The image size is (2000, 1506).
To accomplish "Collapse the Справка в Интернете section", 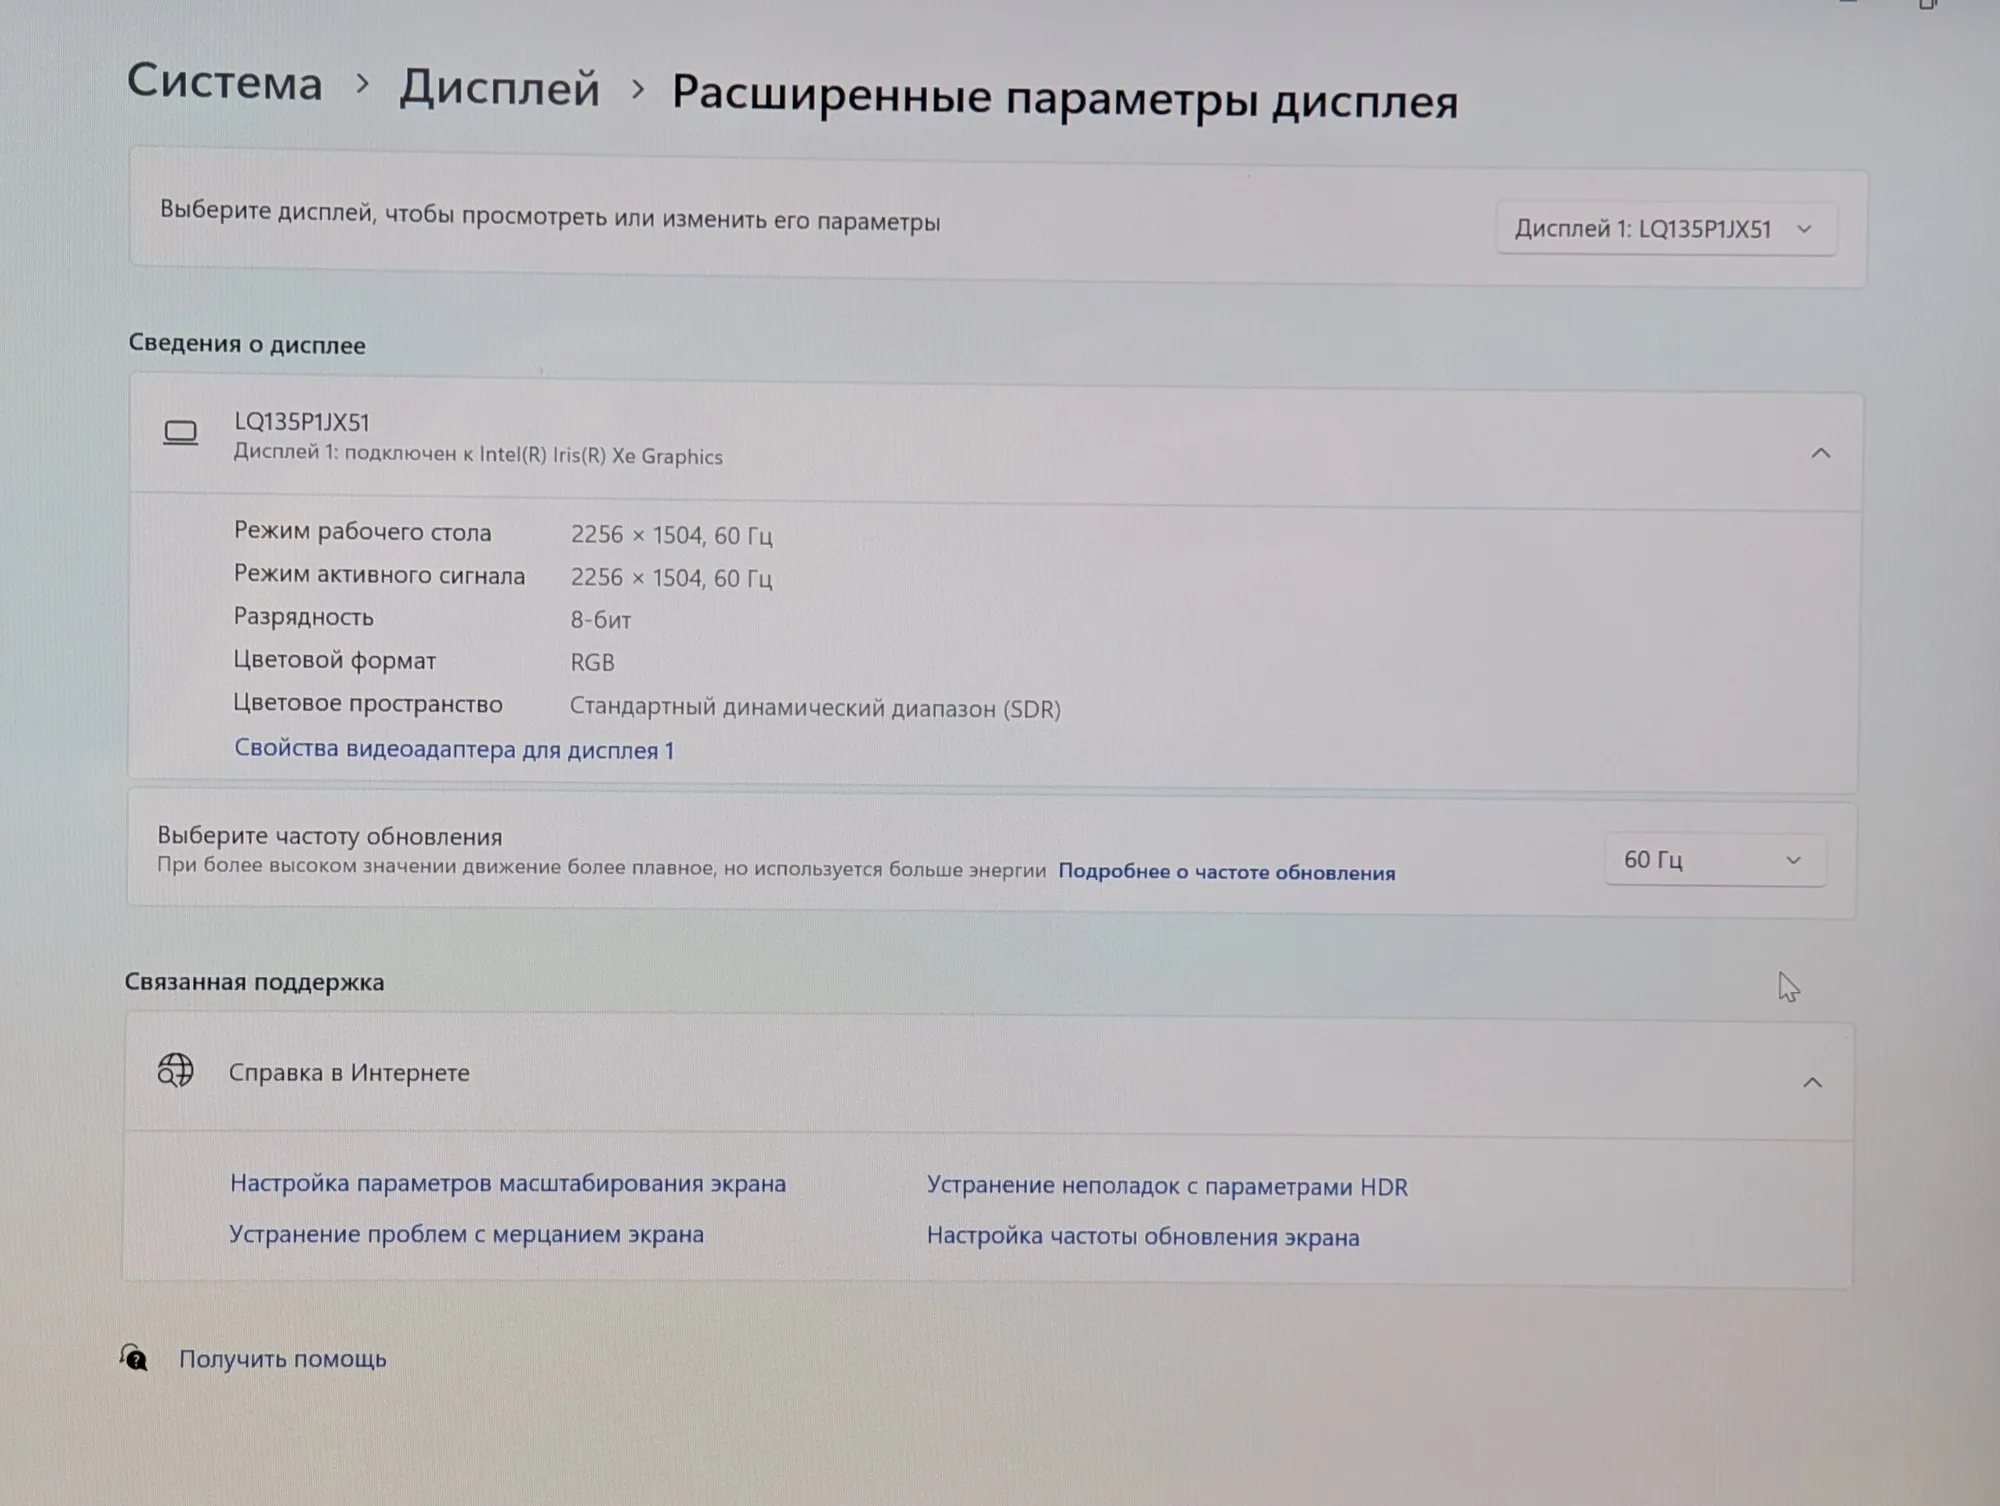I will [1811, 1083].
